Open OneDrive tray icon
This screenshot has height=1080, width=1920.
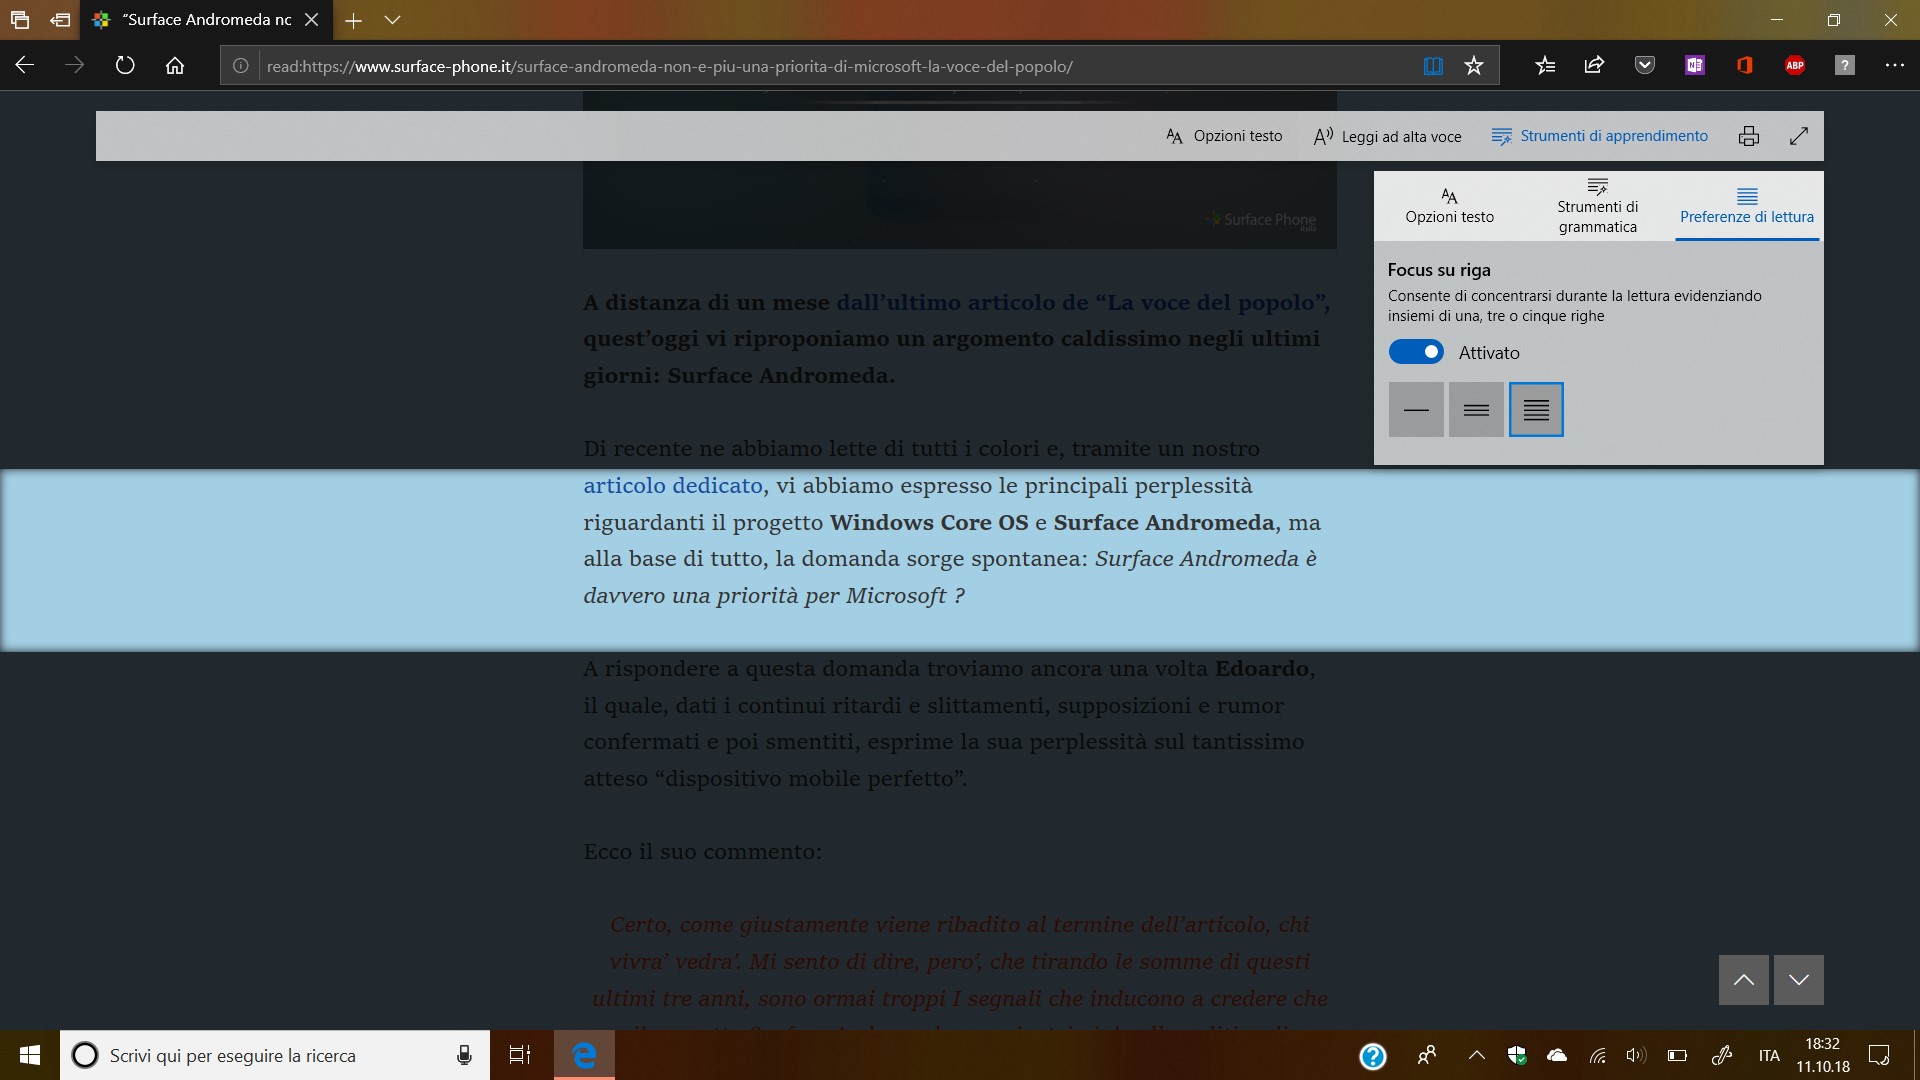pyautogui.click(x=1557, y=1055)
